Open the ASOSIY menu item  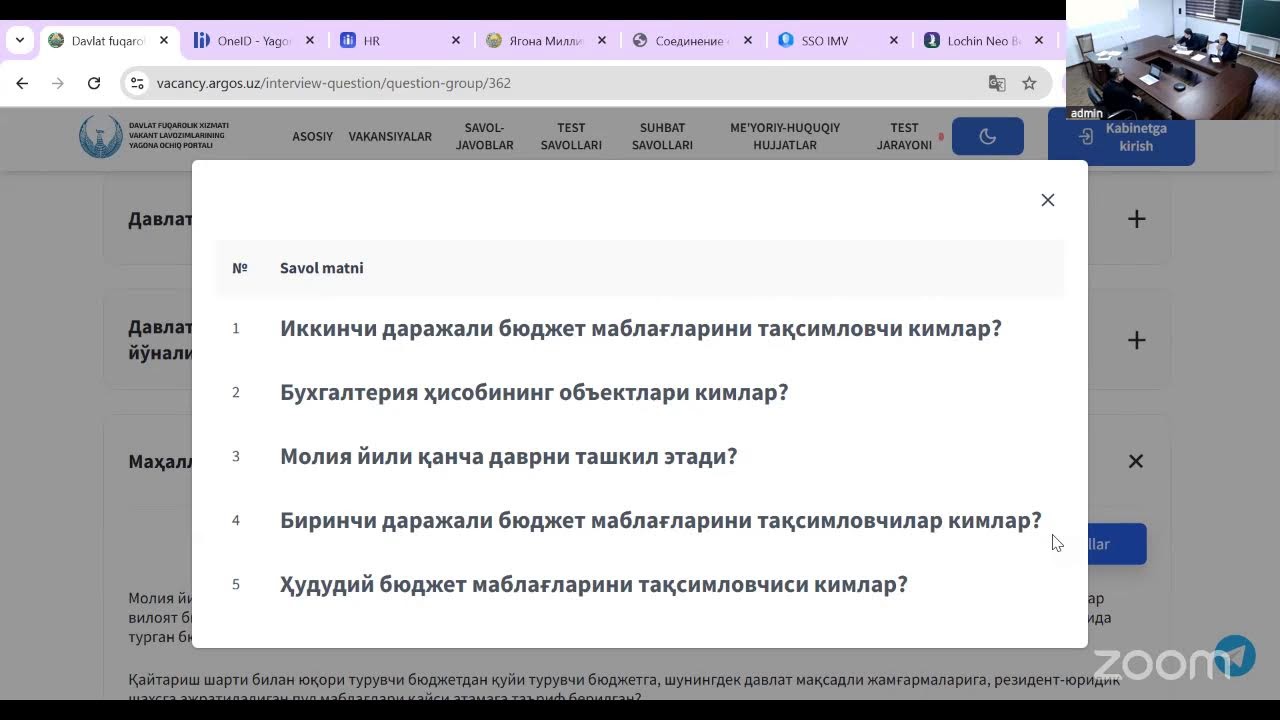point(312,137)
